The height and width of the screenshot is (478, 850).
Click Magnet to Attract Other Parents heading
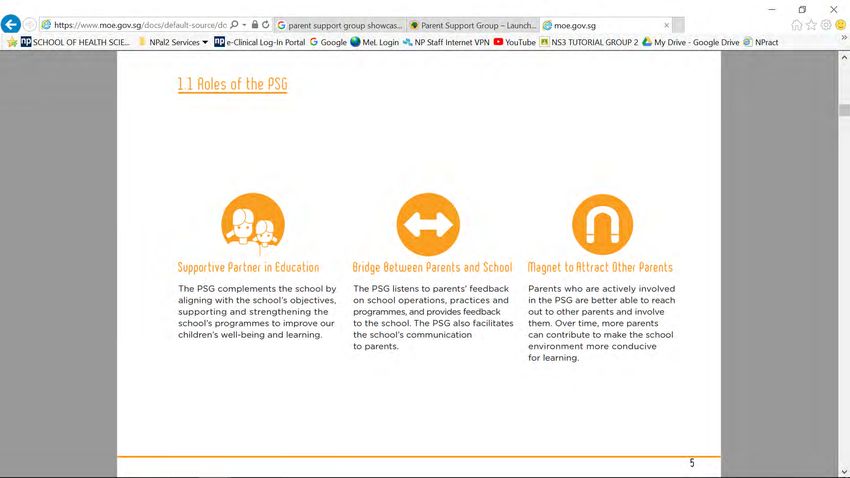[600, 267]
